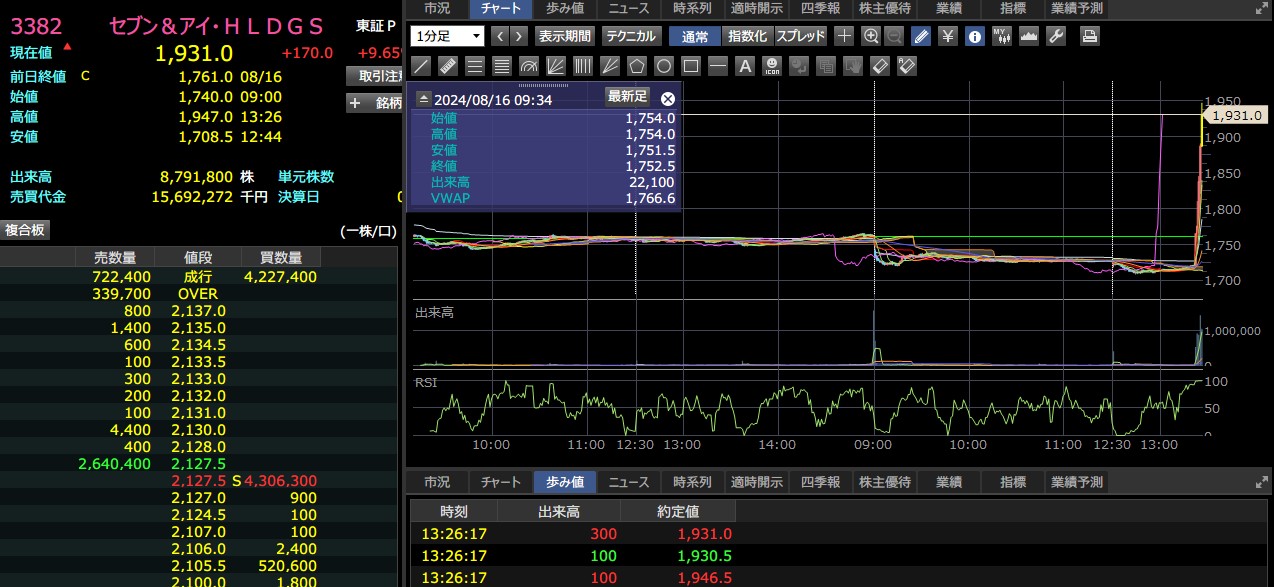Close the OHLC data popup
1274x587 pixels.
[668, 98]
